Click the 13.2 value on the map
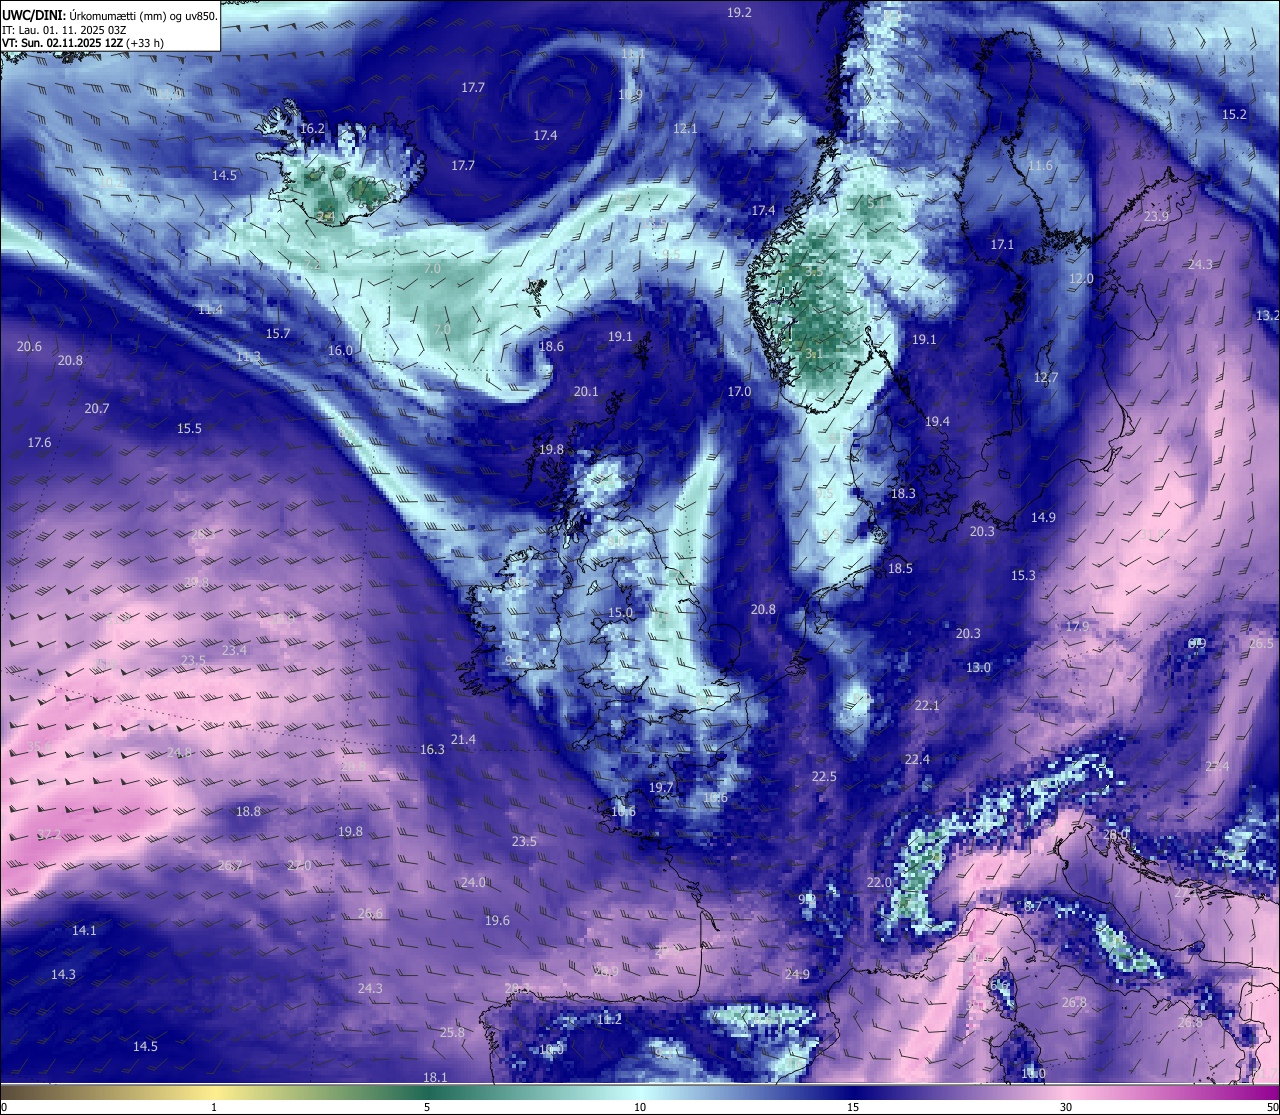The width and height of the screenshot is (1280, 1115). tap(1267, 315)
